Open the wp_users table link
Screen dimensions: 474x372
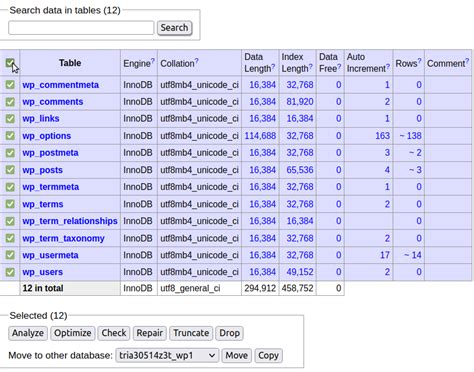point(42,272)
